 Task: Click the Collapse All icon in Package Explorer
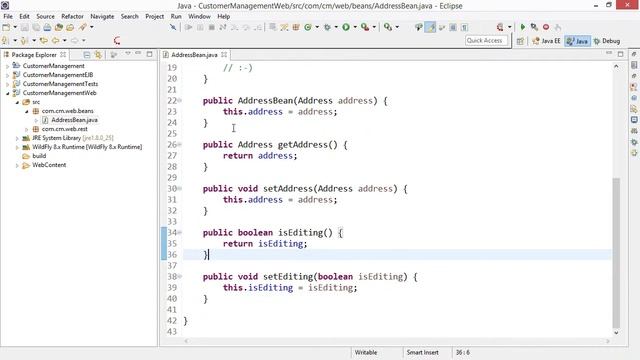[87, 55]
